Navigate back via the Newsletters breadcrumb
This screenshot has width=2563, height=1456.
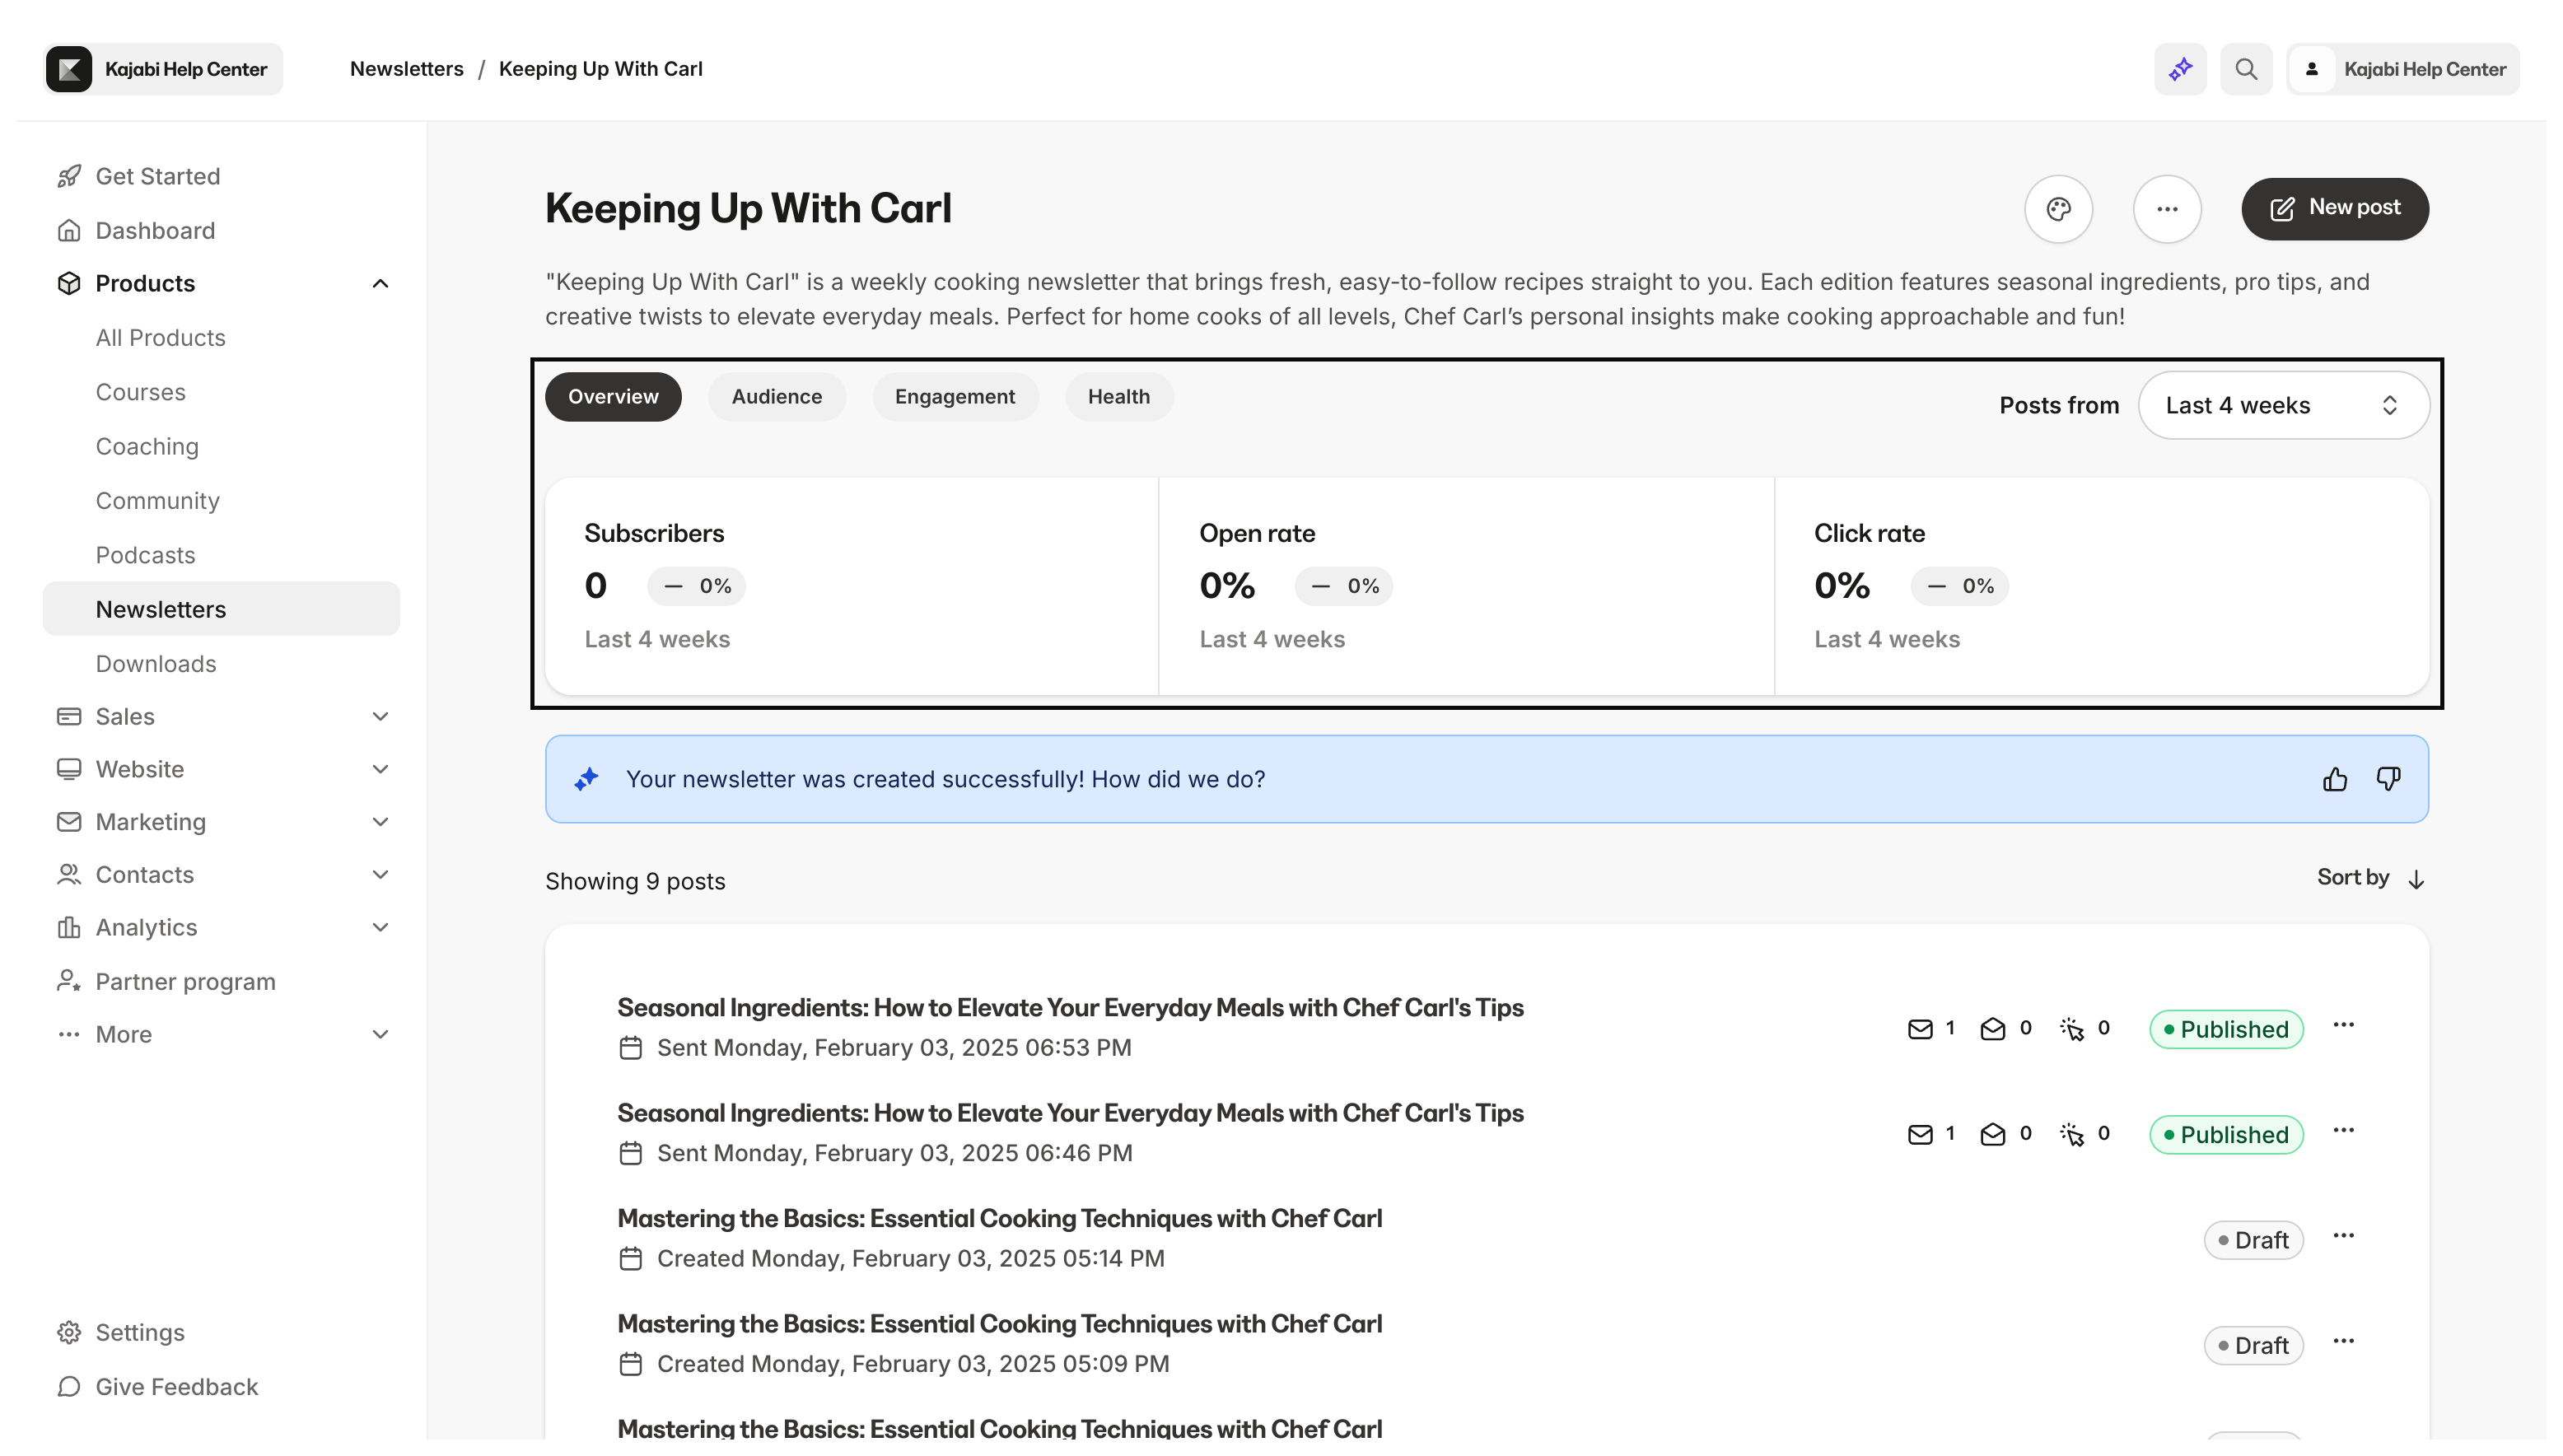(x=406, y=68)
